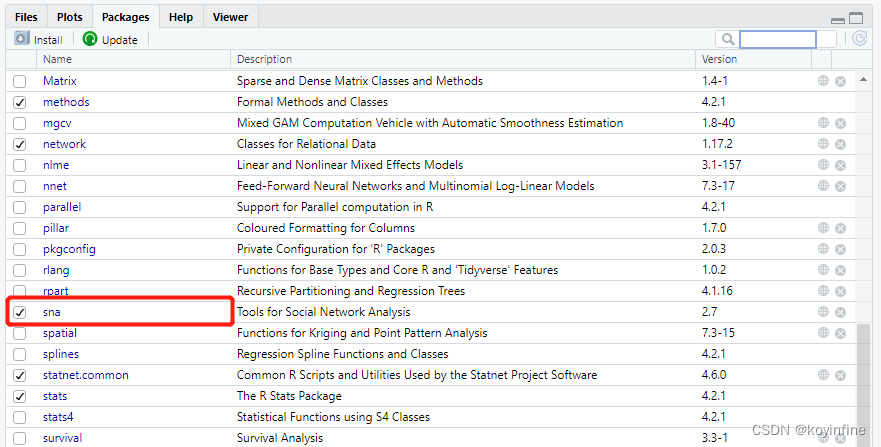
Task: Load the Matrix package with its checkbox
Action: point(19,81)
